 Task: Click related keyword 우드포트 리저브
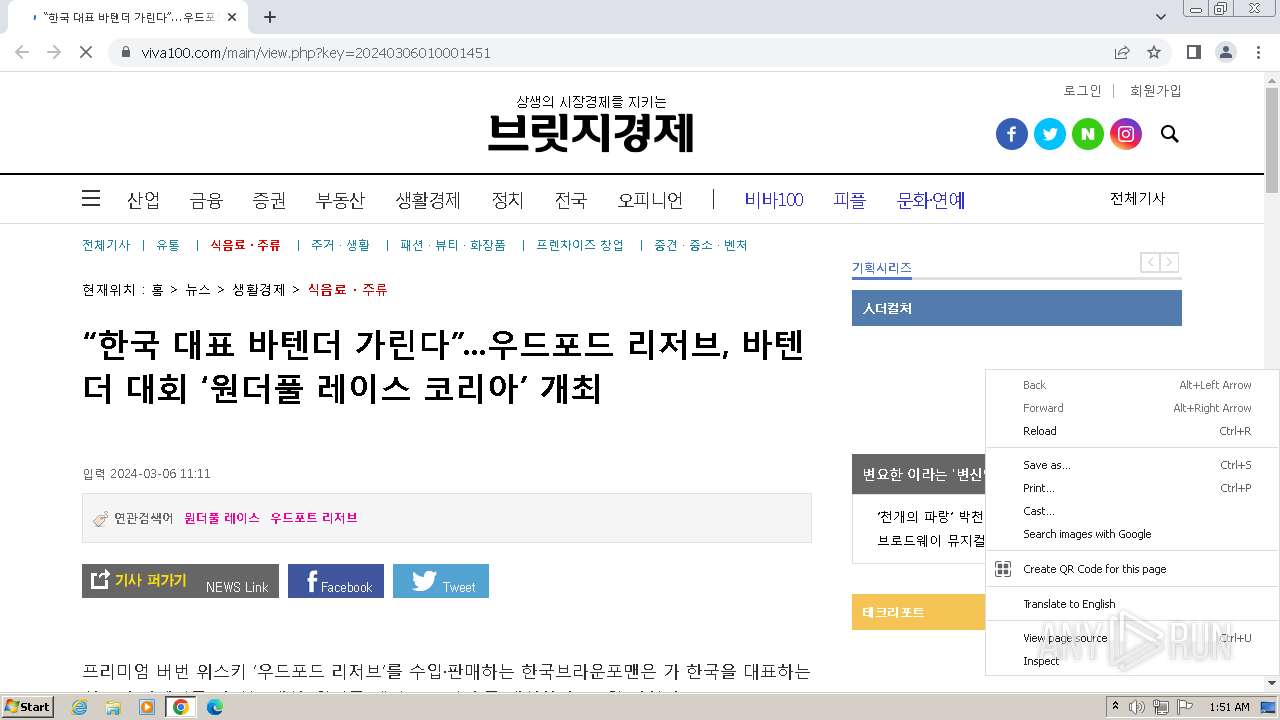click(x=314, y=518)
